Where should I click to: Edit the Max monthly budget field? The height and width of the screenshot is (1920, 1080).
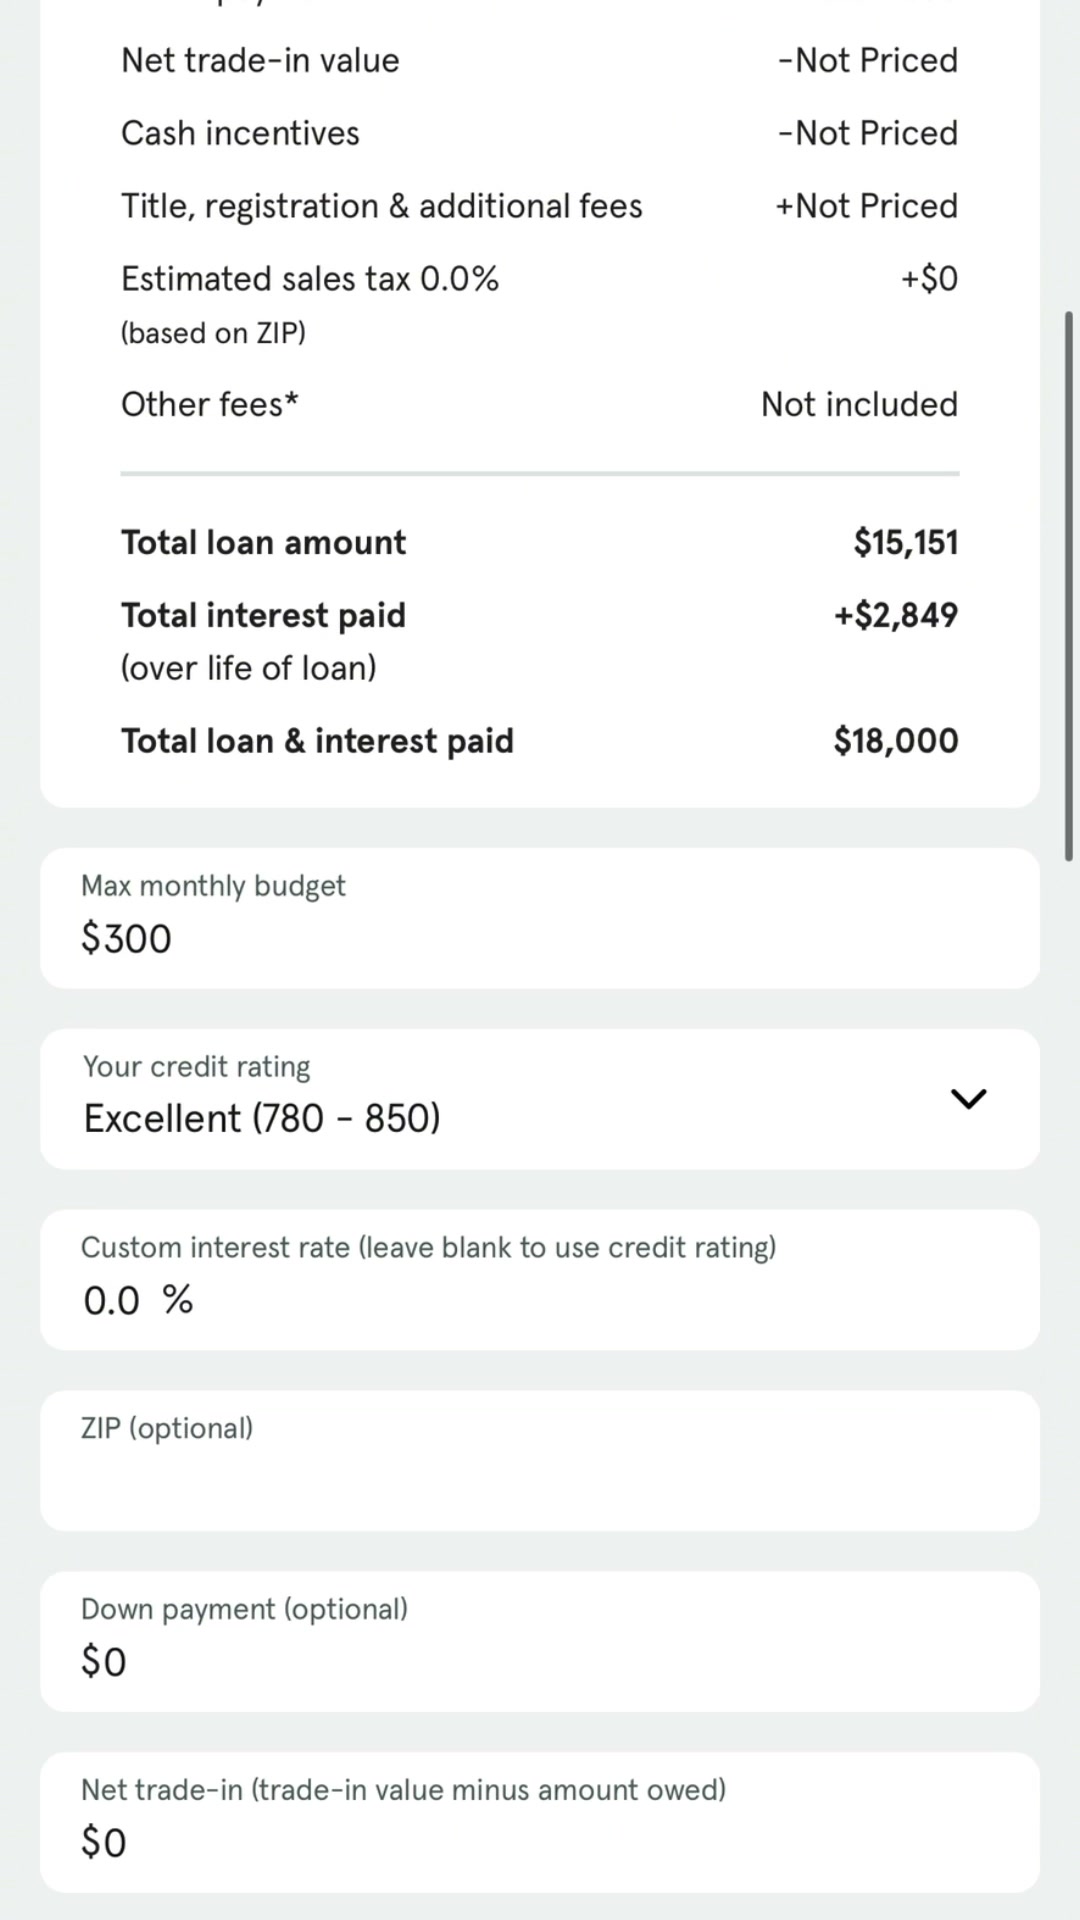coord(540,918)
